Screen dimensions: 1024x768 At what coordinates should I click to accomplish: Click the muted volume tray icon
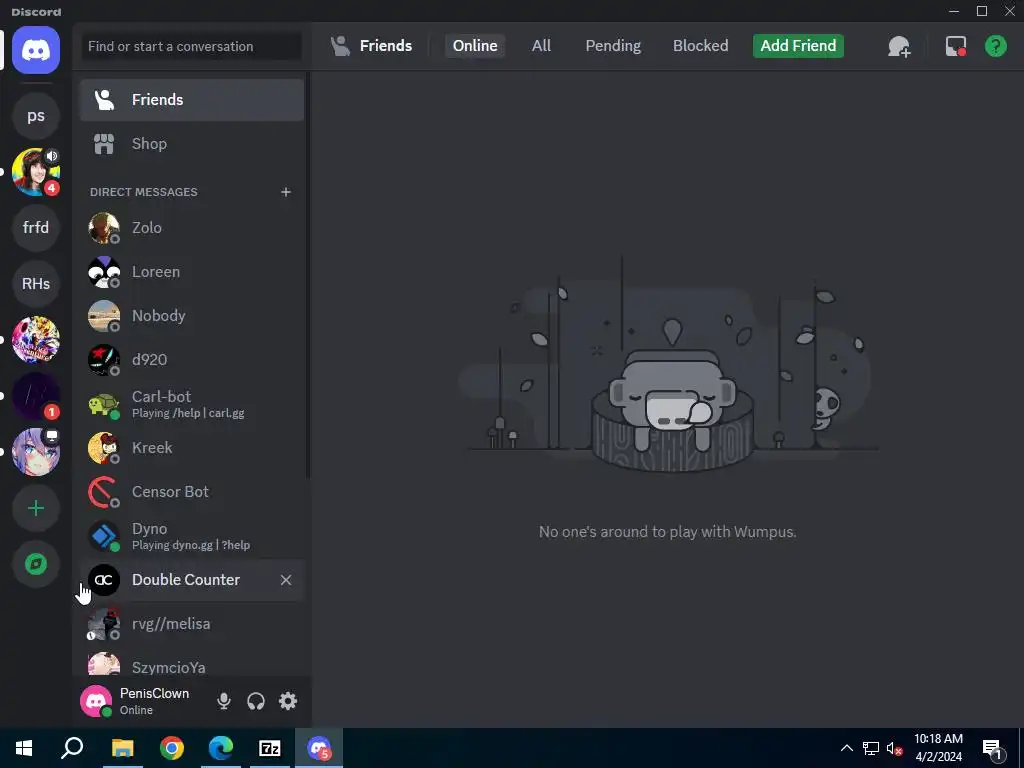point(894,748)
